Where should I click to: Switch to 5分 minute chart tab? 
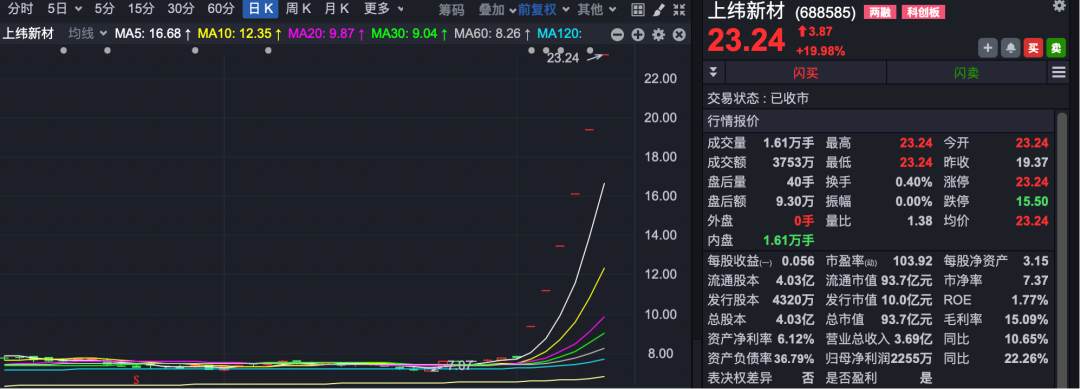(105, 10)
